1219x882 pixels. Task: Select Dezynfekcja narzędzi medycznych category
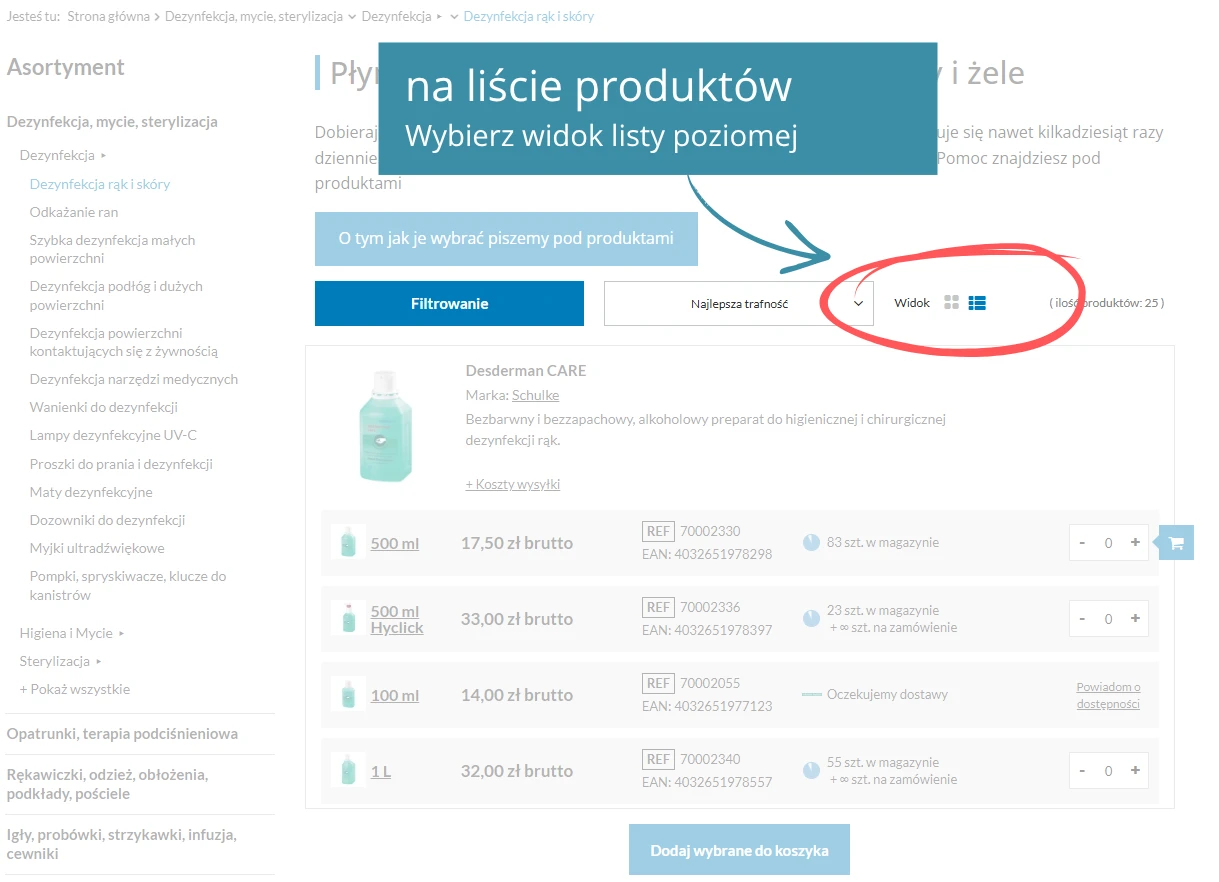click(x=134, y=379)
